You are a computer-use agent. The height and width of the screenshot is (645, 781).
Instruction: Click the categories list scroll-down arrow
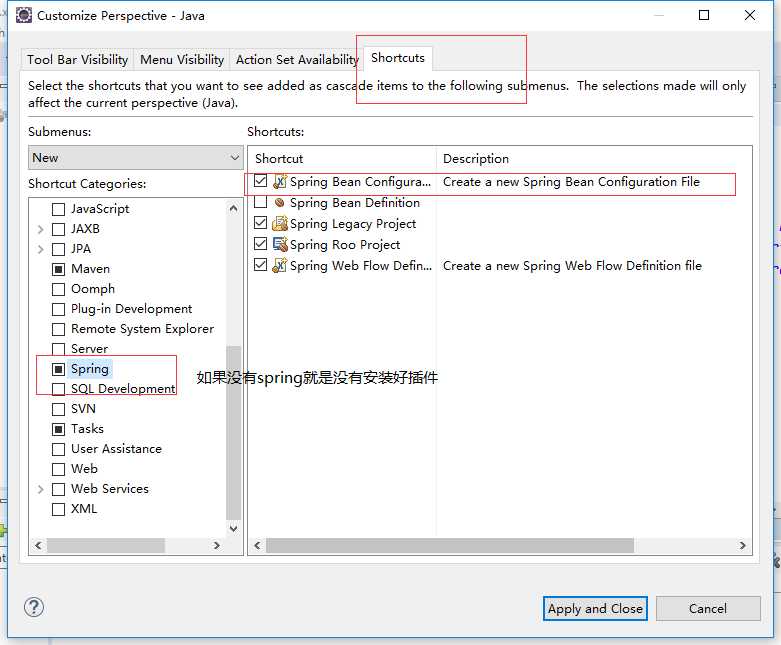point(233,528)
